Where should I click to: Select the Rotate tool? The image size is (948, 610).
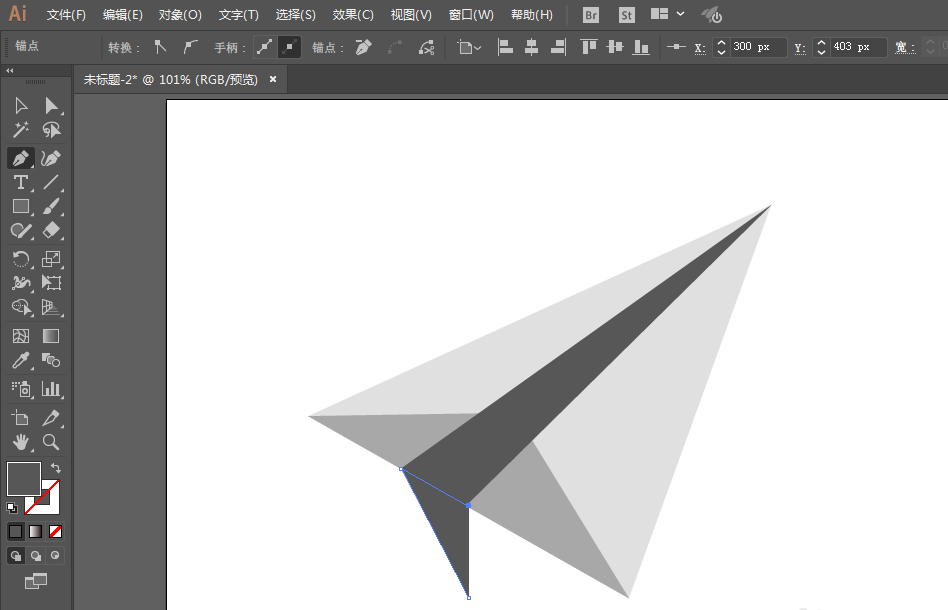click(x=20, y=258)
